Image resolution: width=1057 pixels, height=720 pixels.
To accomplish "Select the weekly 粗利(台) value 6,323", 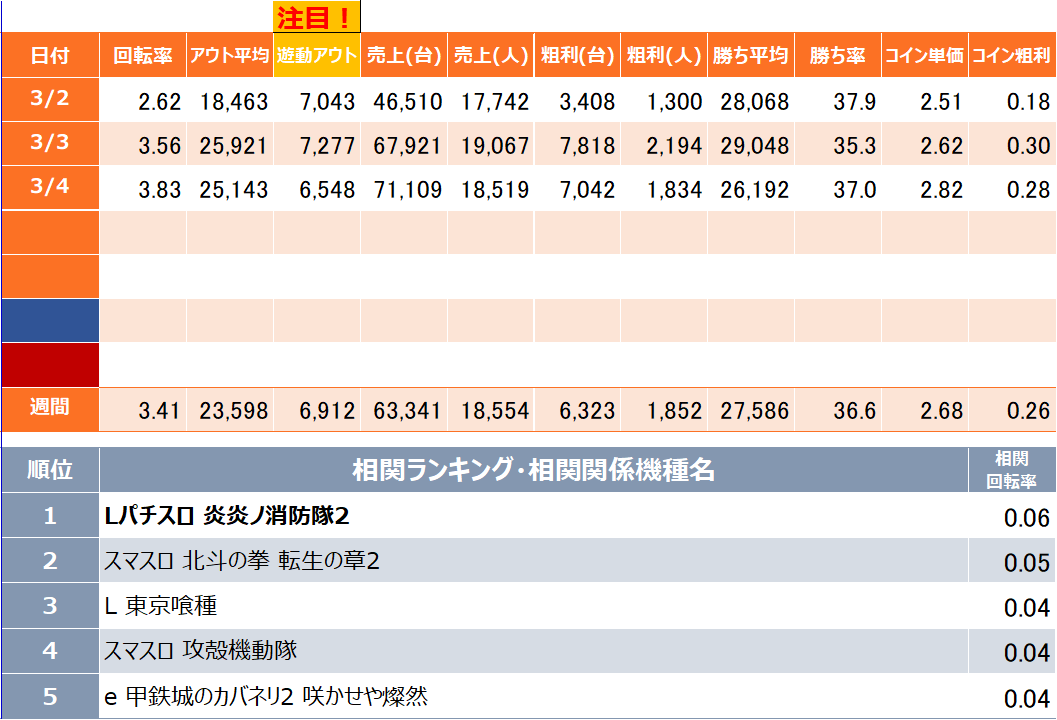I will 582,411.
